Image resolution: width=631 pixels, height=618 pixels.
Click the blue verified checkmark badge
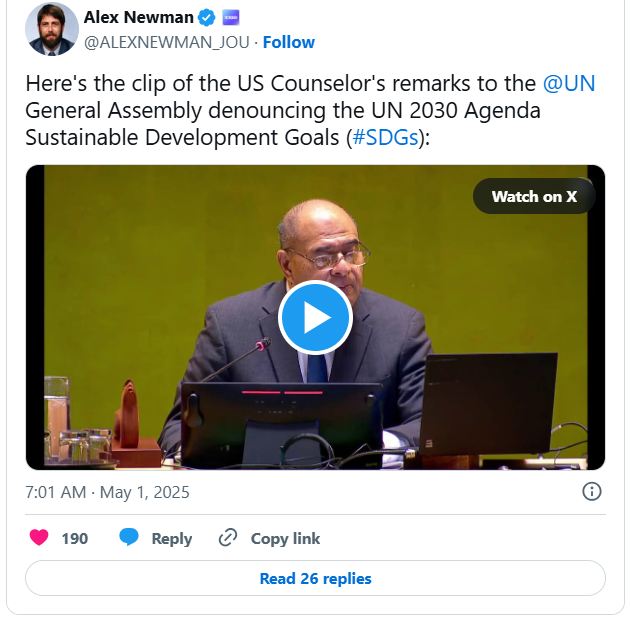[207, 18]
